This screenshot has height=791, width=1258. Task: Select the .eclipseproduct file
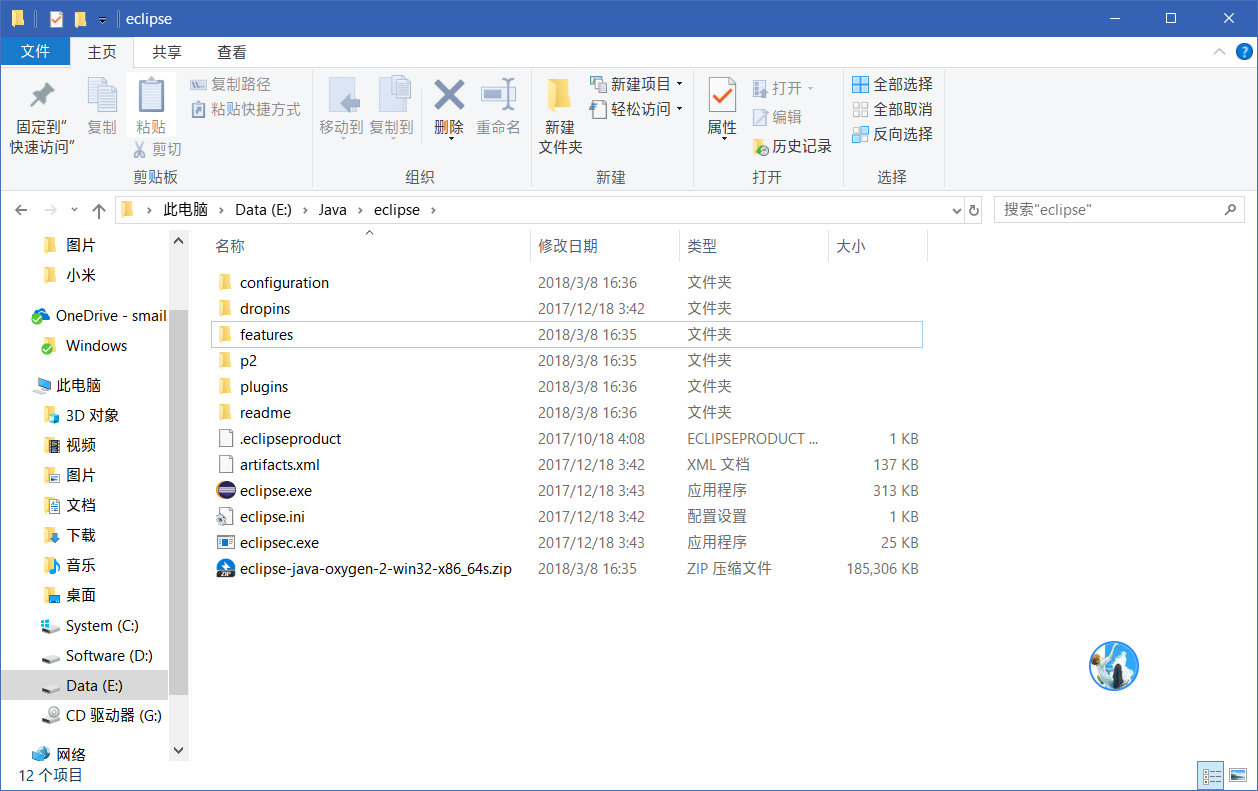567,438
